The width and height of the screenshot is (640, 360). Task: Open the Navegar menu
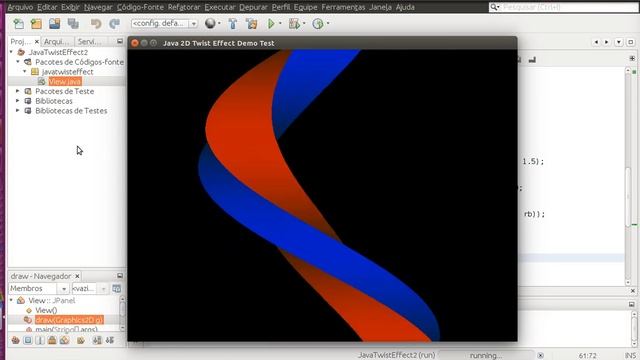(x=98, y=7)
